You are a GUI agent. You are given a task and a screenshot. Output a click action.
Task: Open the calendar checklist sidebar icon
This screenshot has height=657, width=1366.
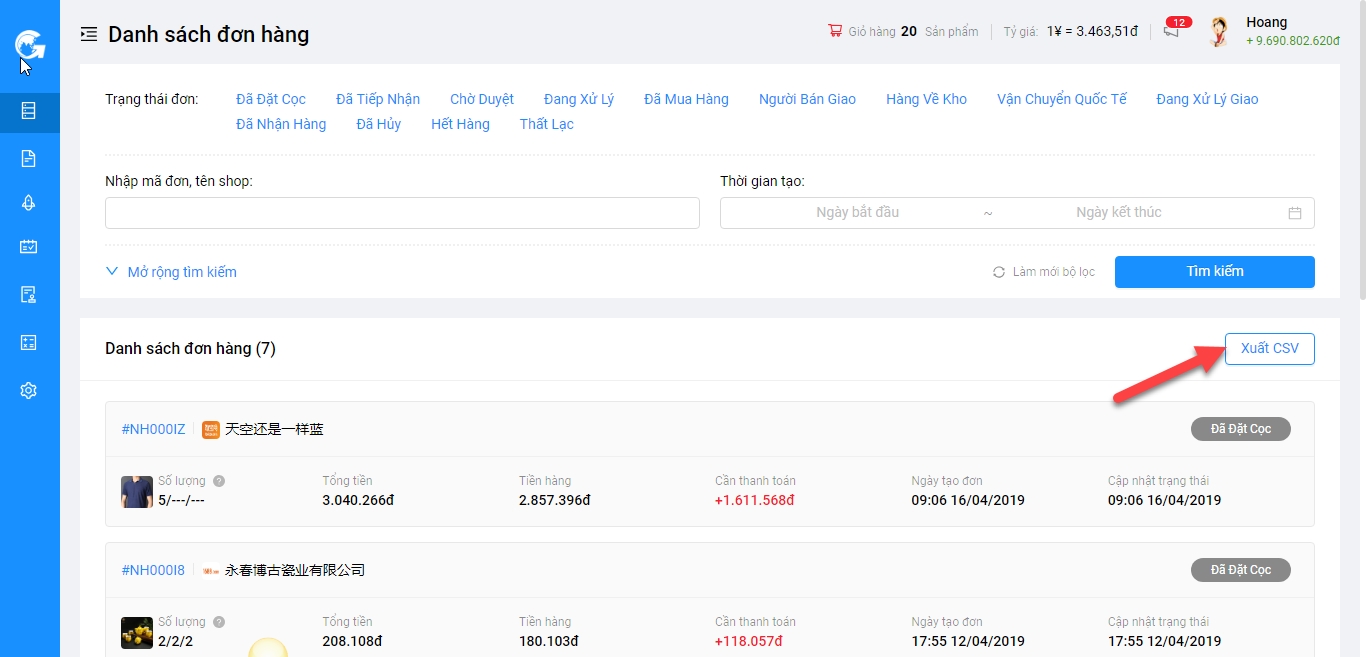point(29,247)
